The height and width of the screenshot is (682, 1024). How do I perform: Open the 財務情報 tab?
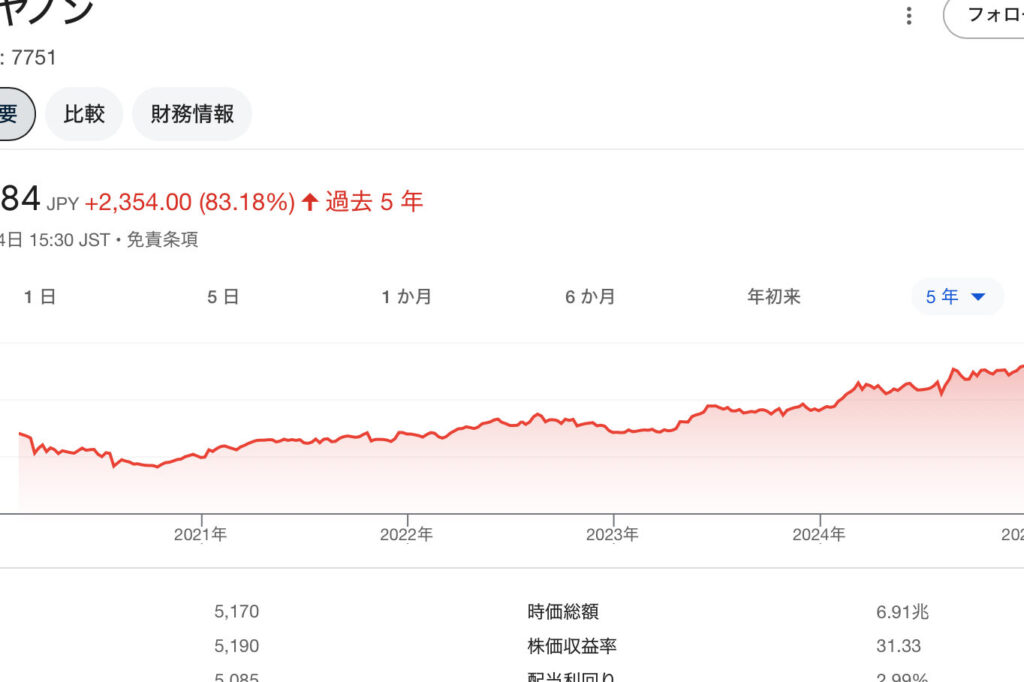(x=192, y=114)
